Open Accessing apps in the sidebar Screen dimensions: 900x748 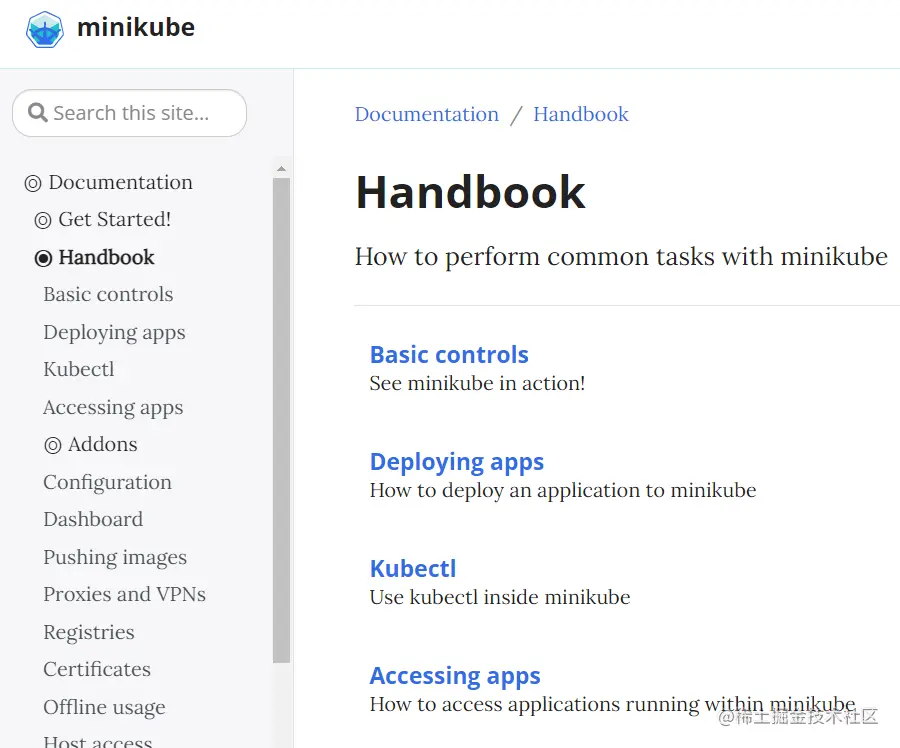(113, 408)
